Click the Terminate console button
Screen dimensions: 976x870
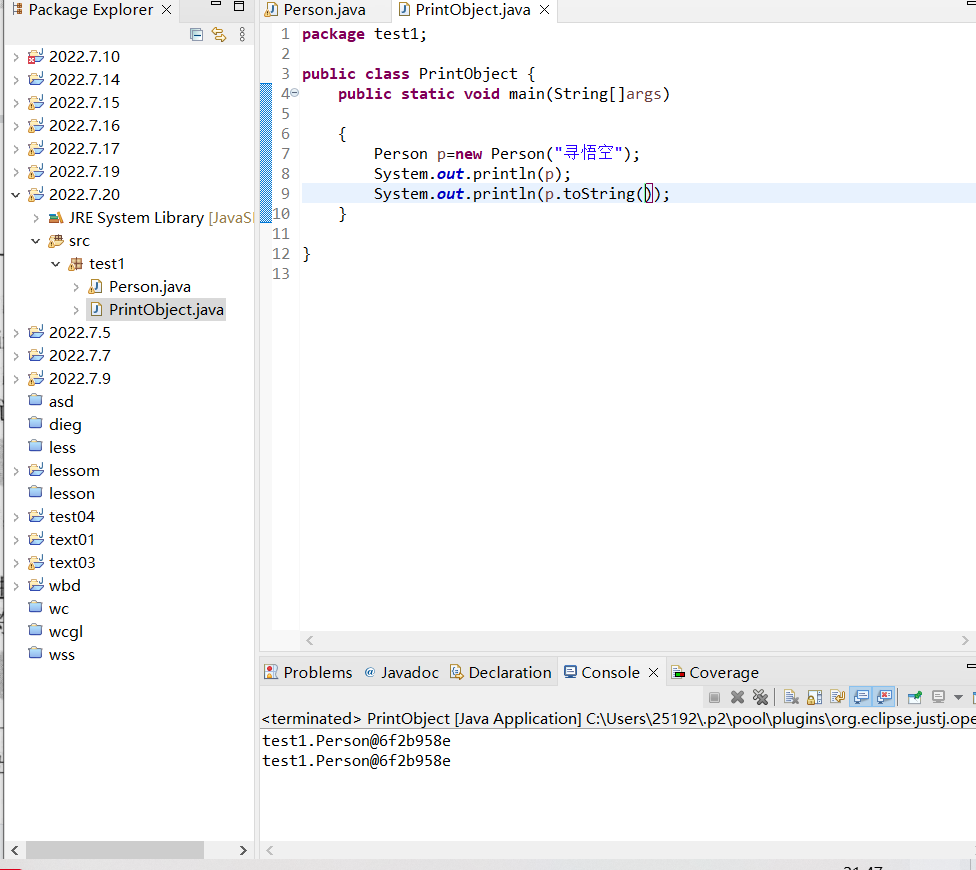point(715,698)
